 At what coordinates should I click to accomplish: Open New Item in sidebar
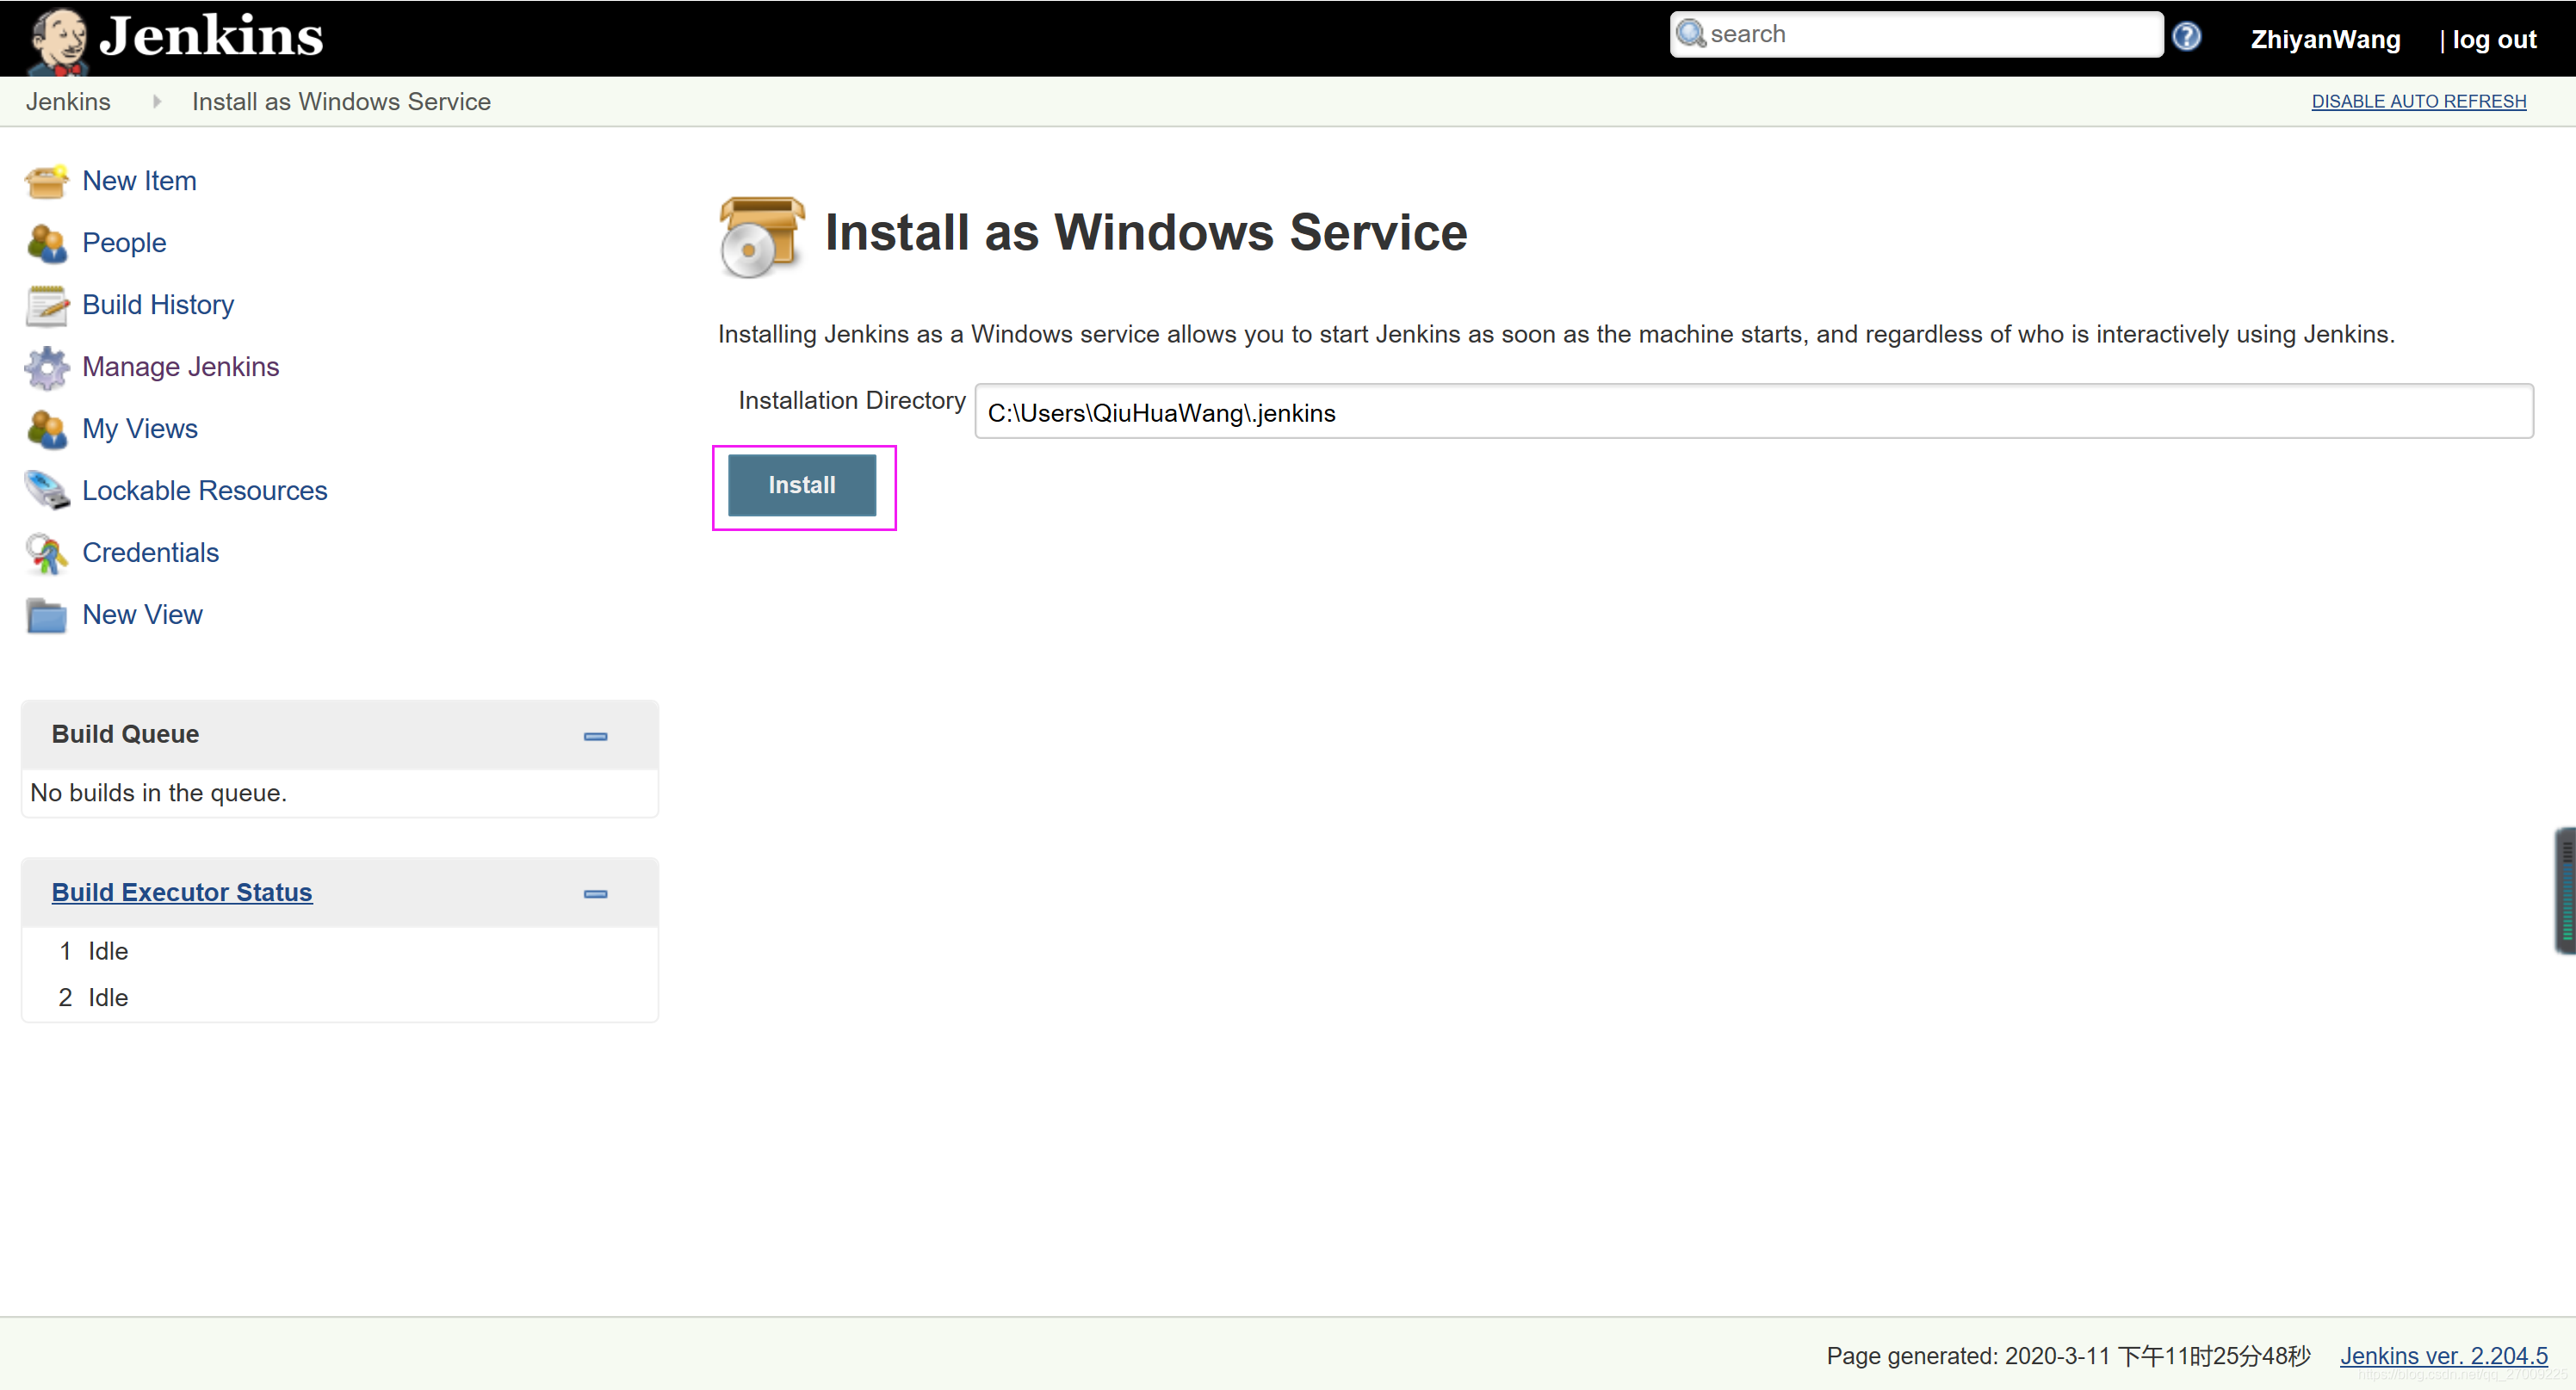point(140,182)
